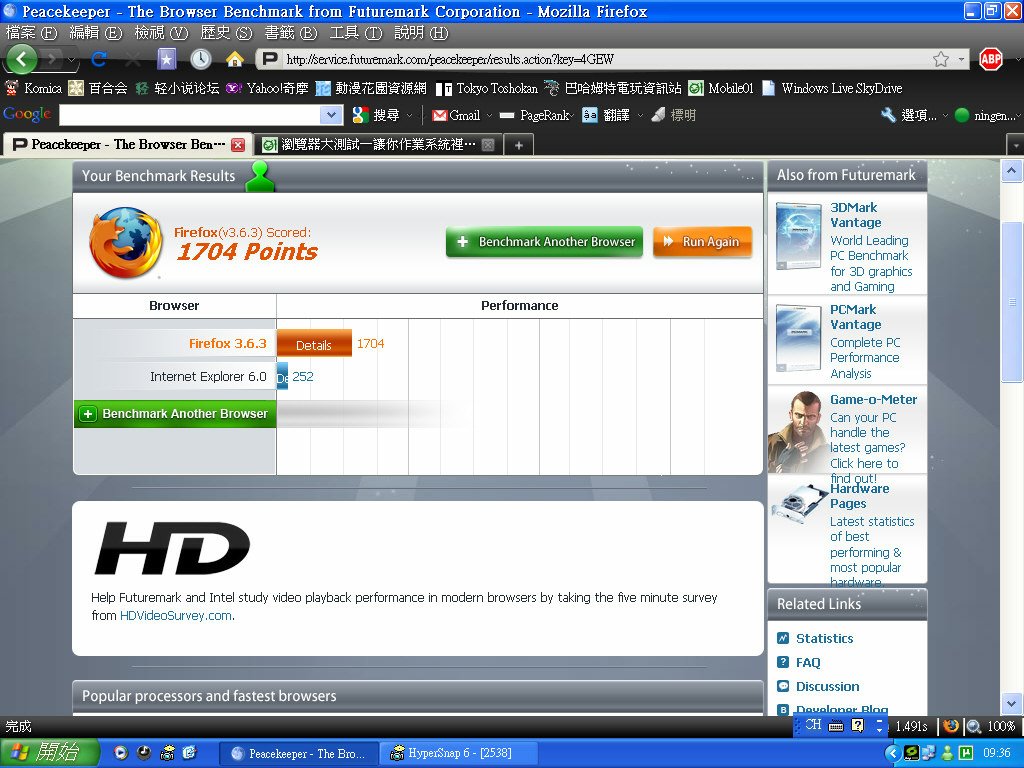Click the 標明 highlight toolbar button
The height and width of the screenshot is (768, 1024).
673,116
